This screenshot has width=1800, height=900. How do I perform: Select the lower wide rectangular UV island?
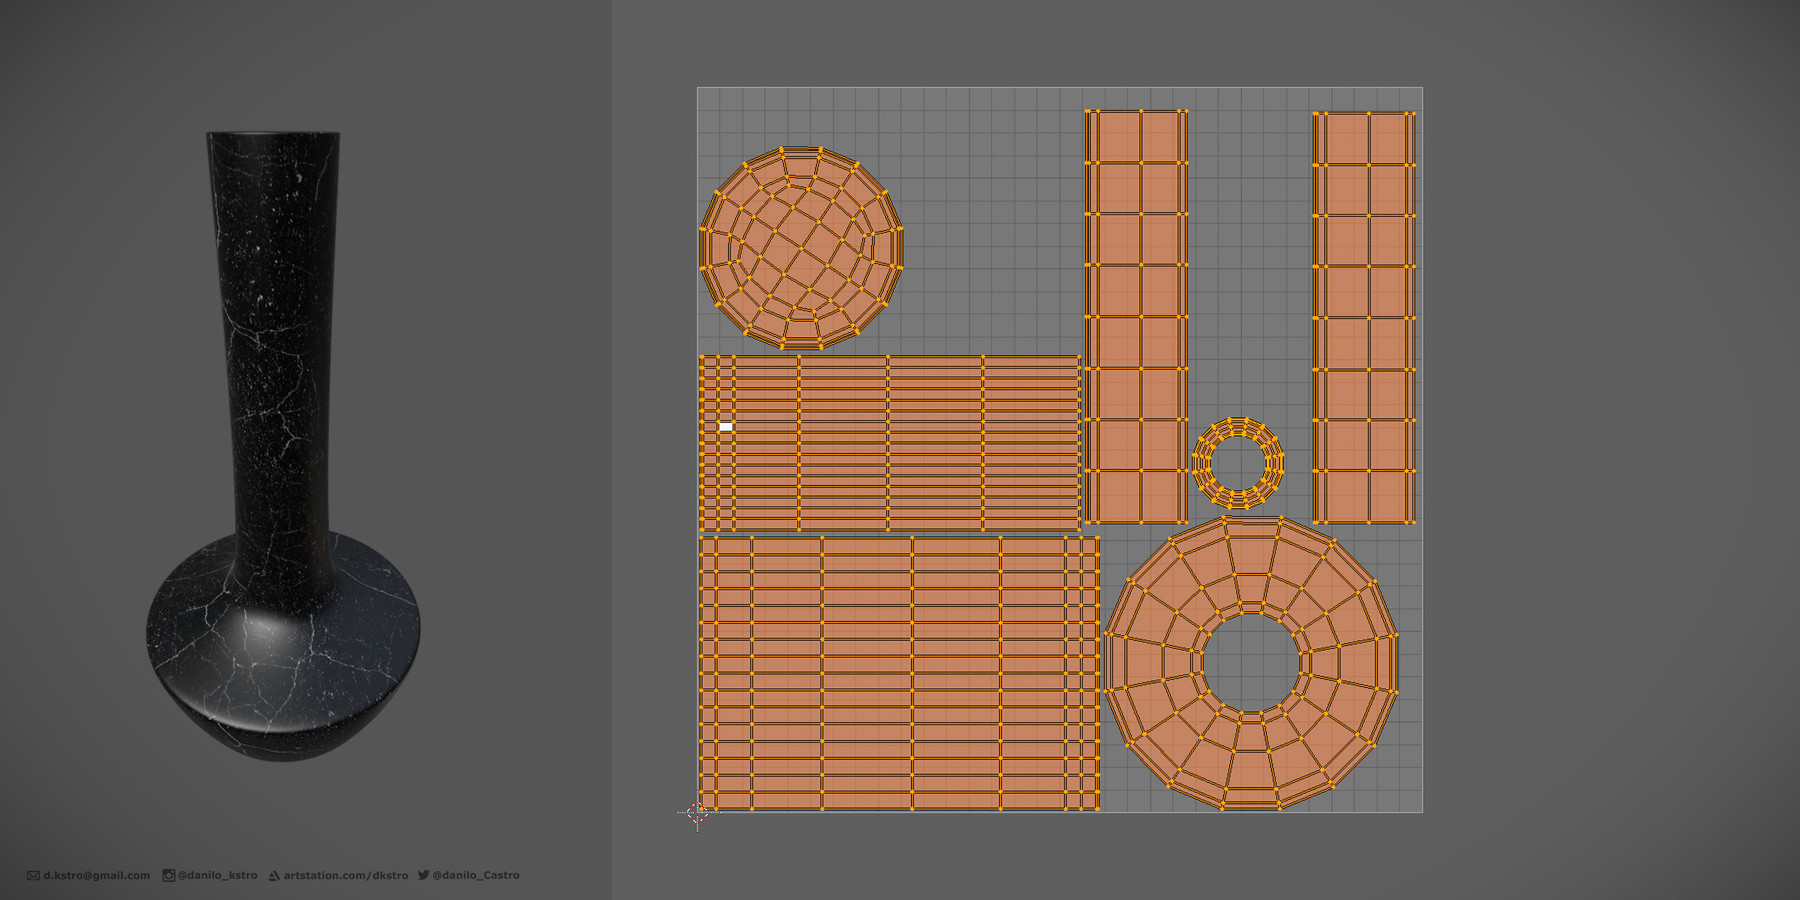pos(899,673)
